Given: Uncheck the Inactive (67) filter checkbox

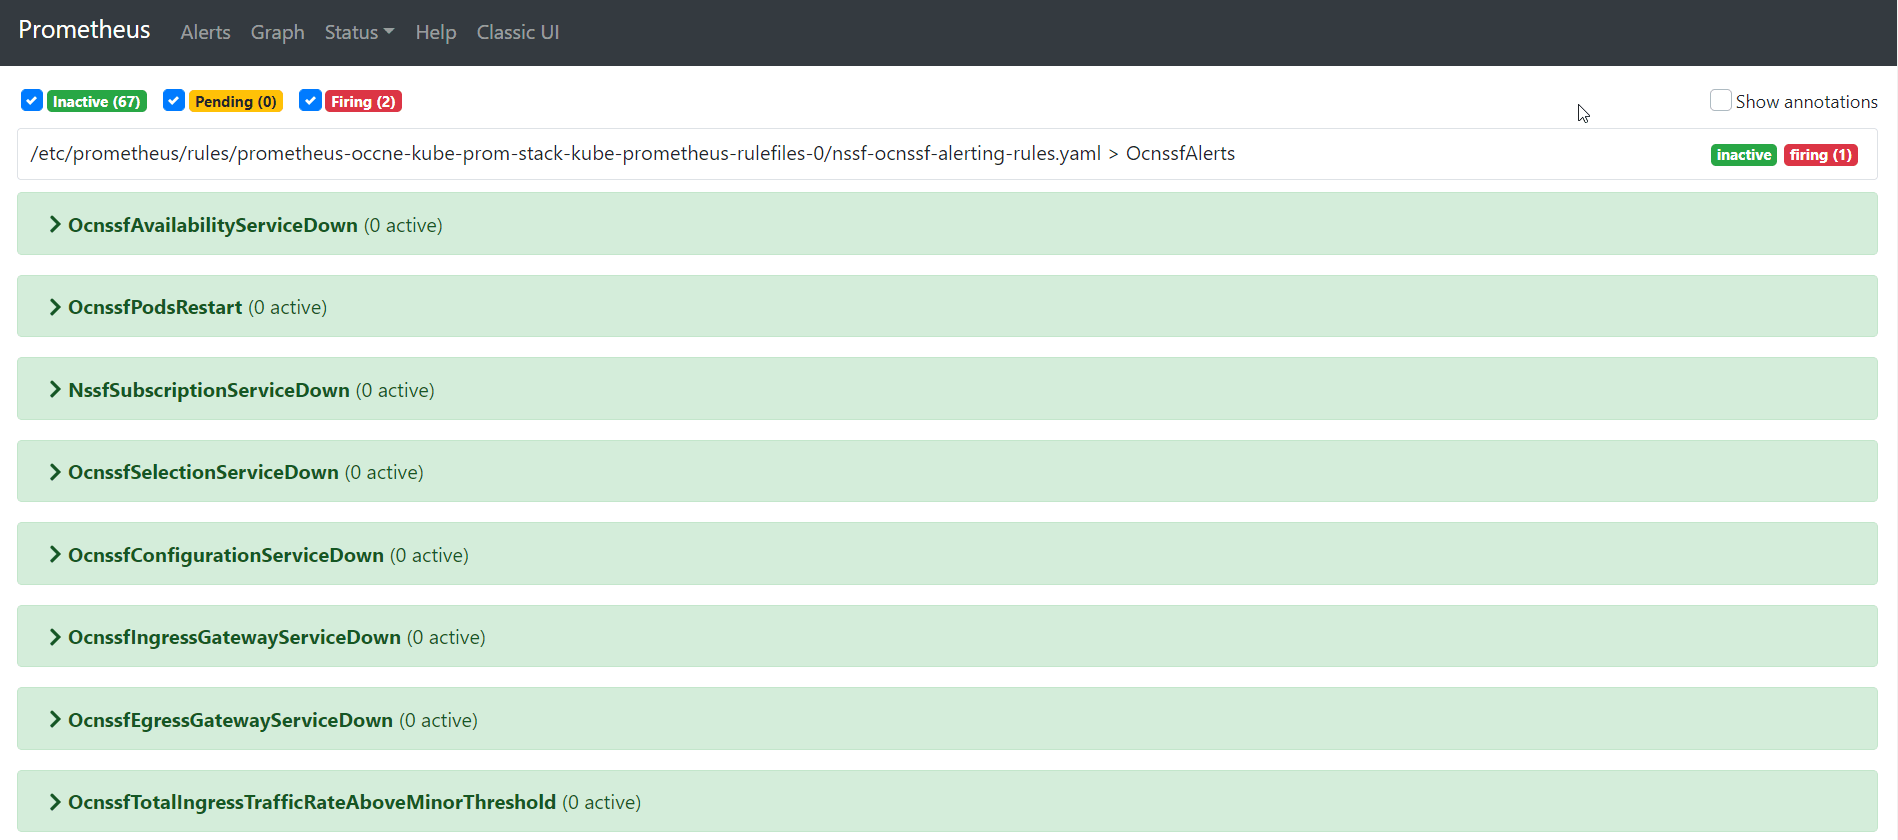Looking at the screenshot, I should pos(32,100).
